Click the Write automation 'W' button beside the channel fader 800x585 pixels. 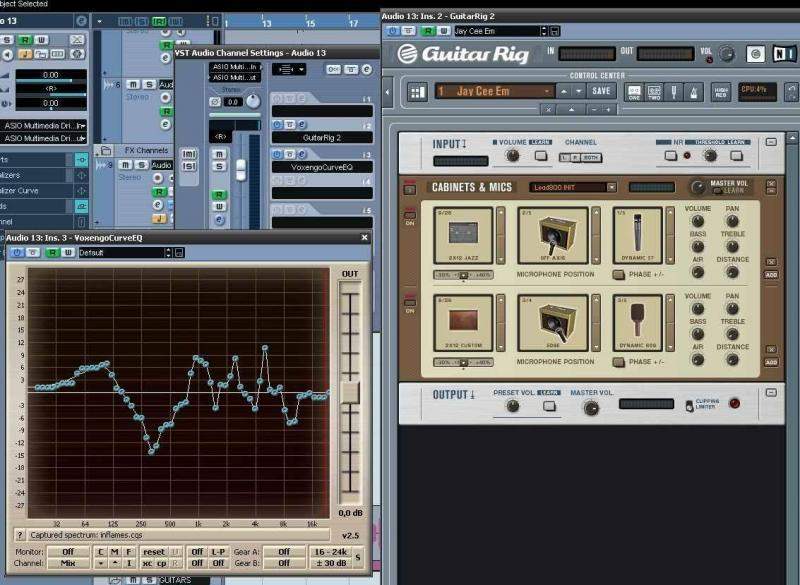[x=219, y=207]
